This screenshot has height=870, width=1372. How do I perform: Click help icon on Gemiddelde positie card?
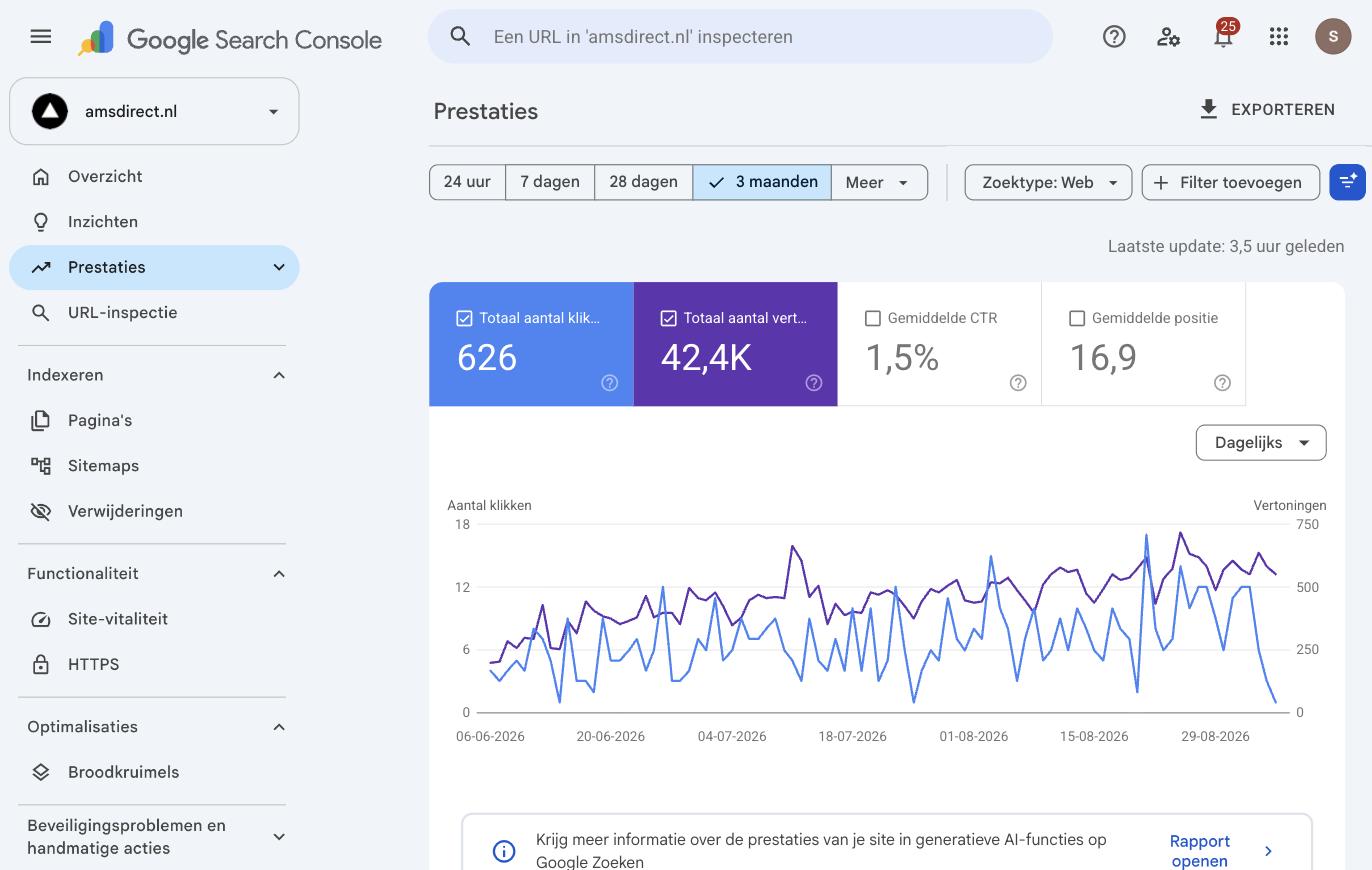[1222, 383]
